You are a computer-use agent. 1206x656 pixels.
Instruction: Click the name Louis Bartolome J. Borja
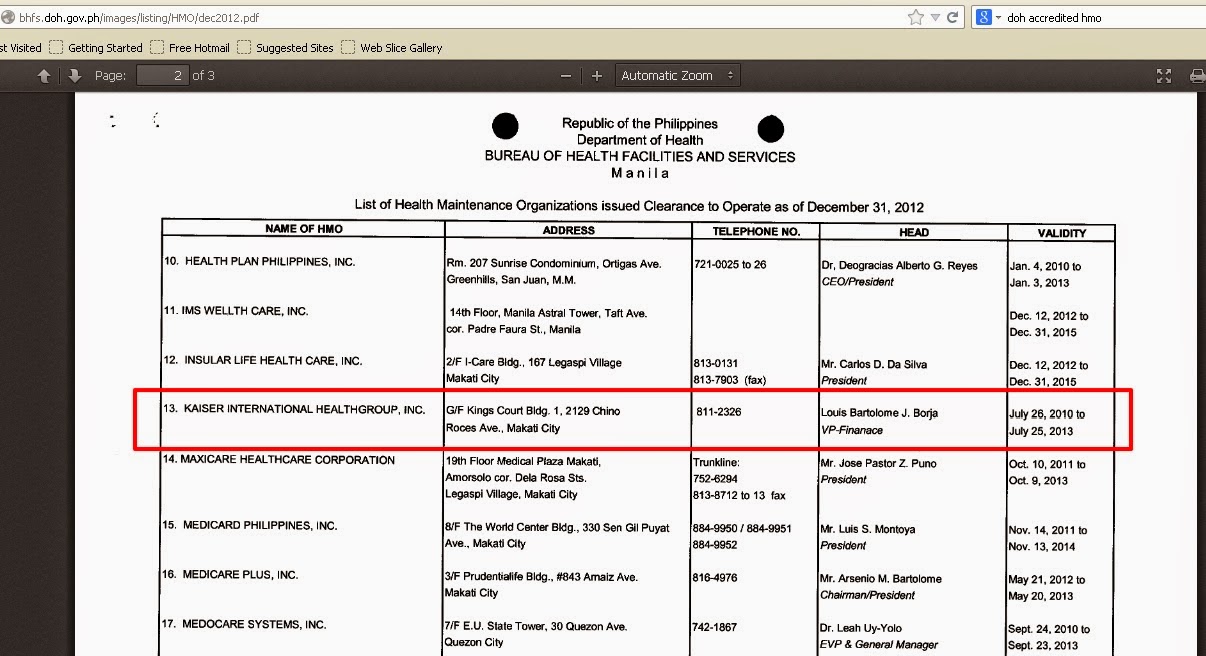pyautogui.click(x=879, y=412)
